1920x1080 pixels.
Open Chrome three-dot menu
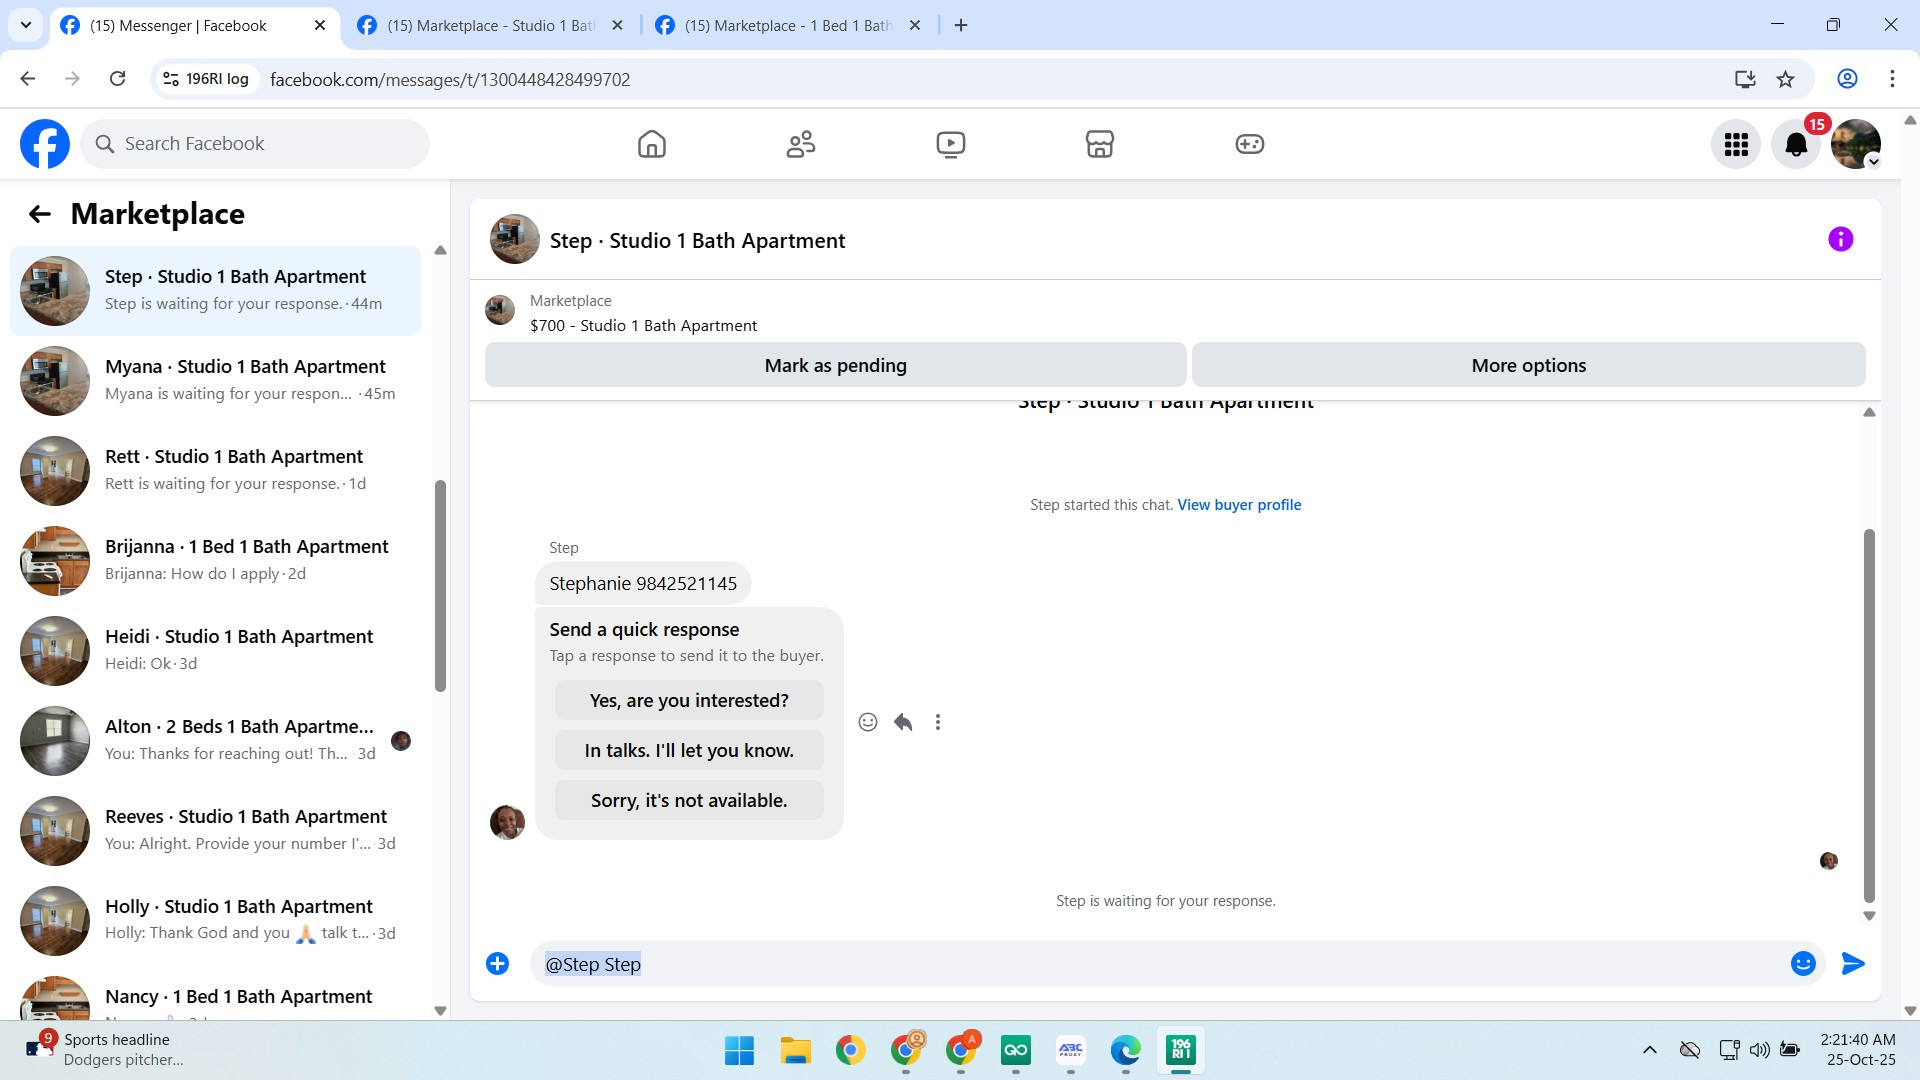click(1892, 79)
